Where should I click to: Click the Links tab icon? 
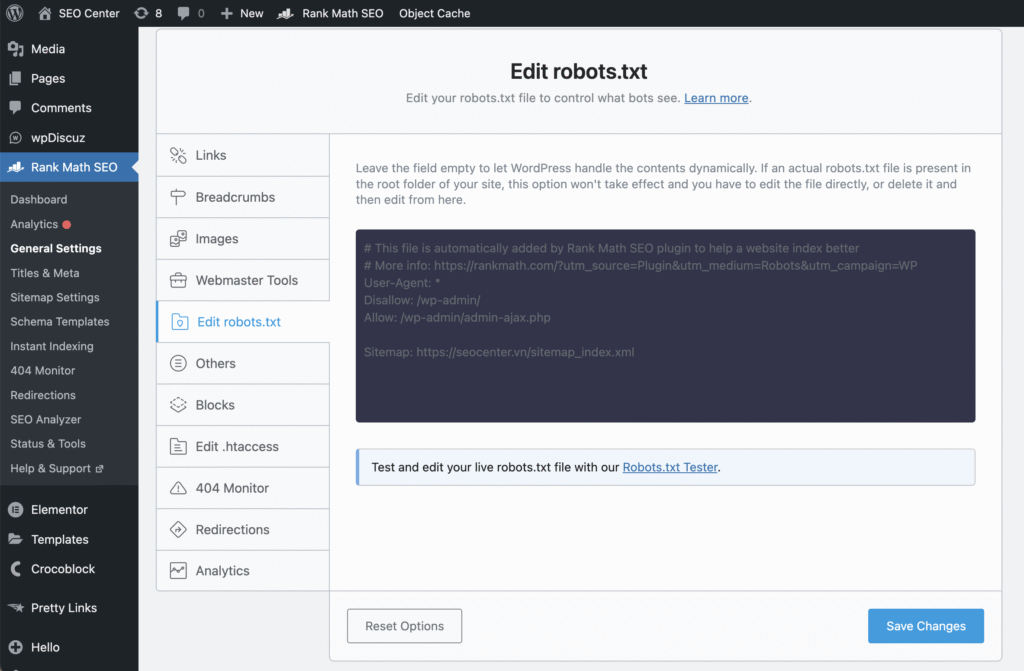click(178, 155)
